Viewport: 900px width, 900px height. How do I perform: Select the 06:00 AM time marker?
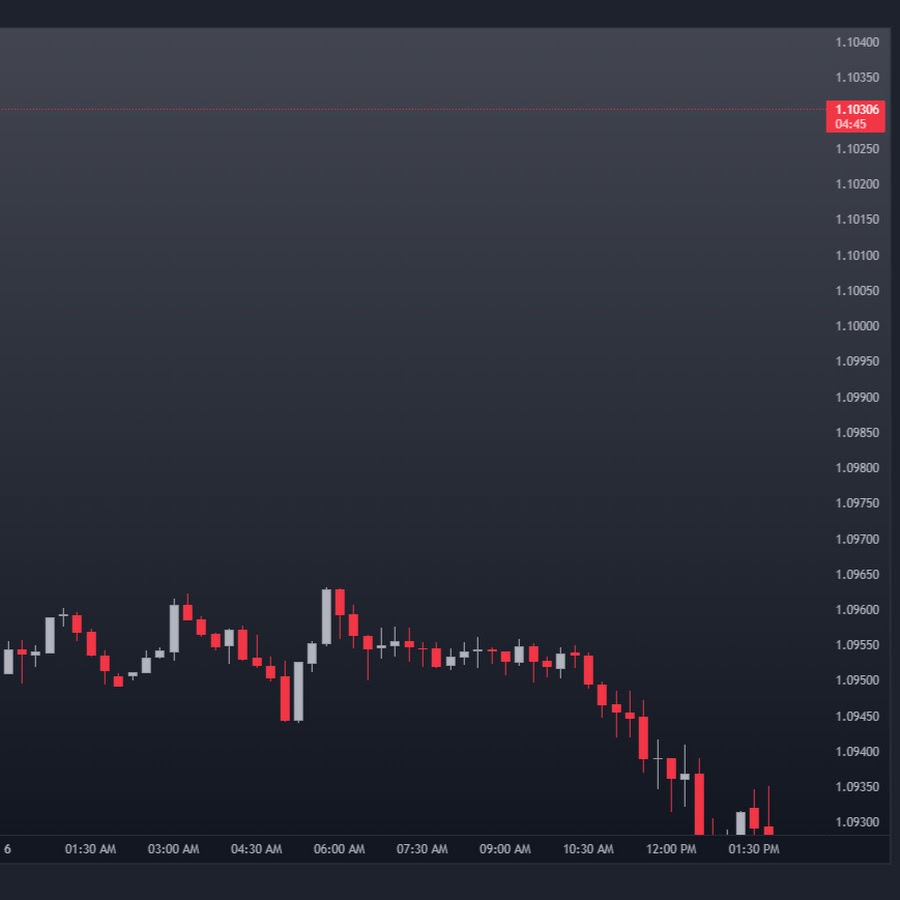[339, 849]
